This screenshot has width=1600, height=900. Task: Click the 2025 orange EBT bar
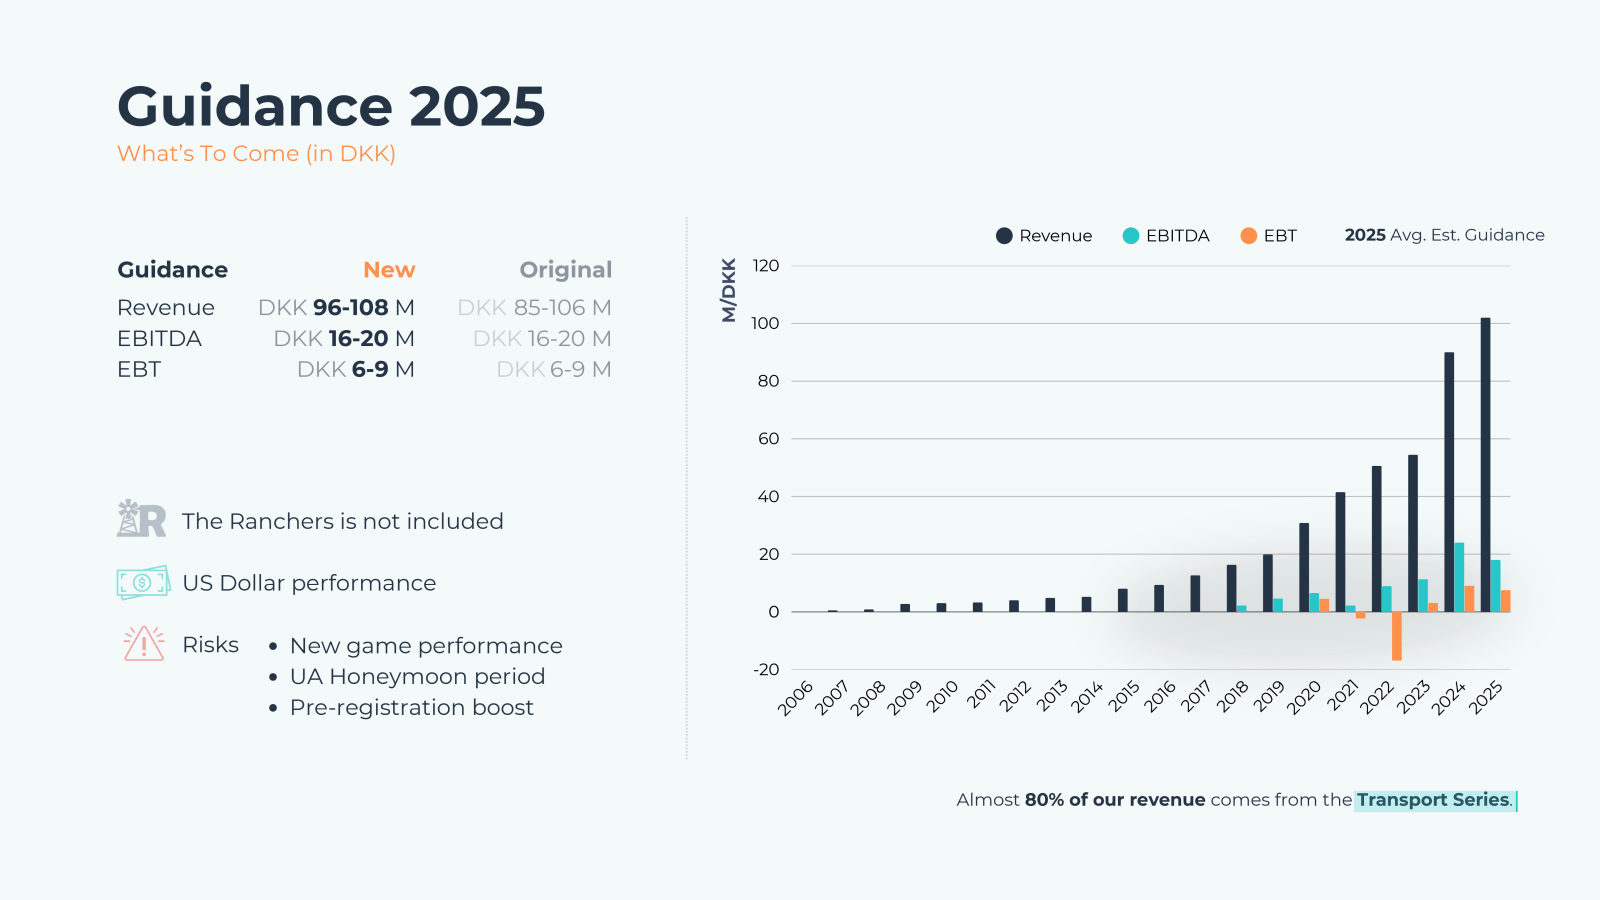[1508, 600]
